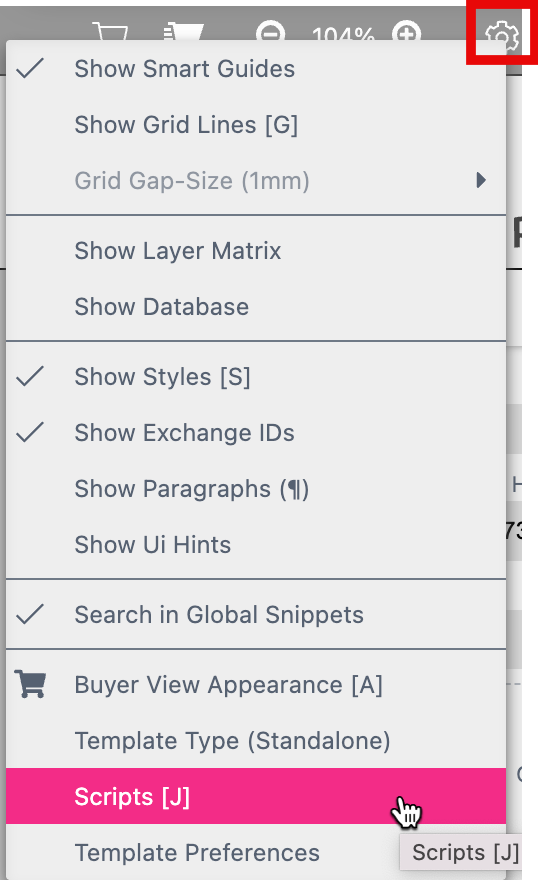
Task: Click the cart icon beside Buyer View Appearance
Action: tap(30, 684)
